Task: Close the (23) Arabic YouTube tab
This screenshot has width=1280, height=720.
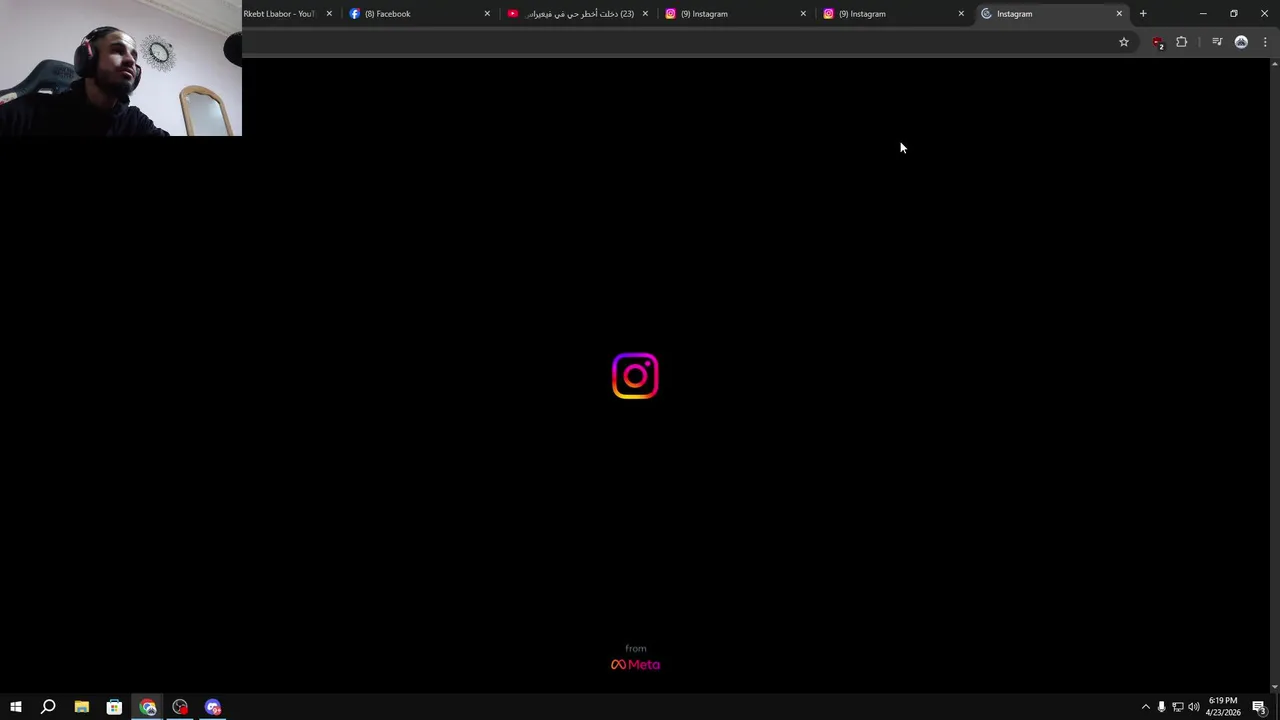Action: coord(645,14)
